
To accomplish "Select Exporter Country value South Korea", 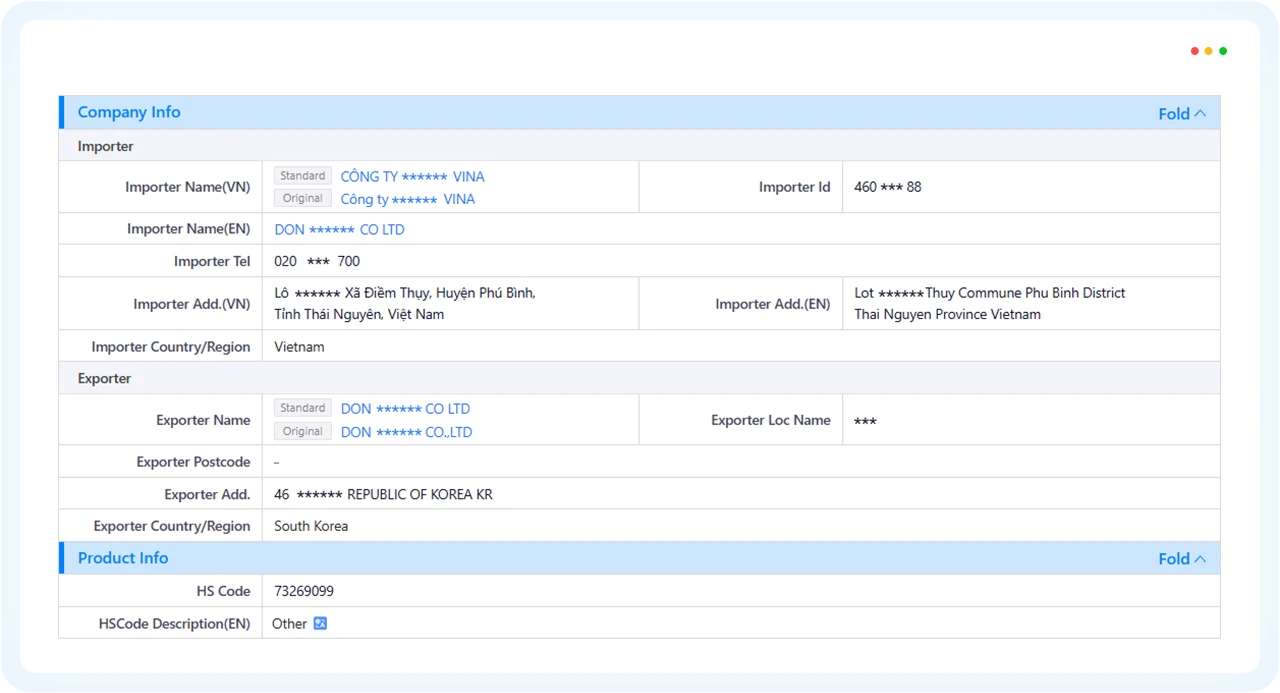I will tap(311, 526).
